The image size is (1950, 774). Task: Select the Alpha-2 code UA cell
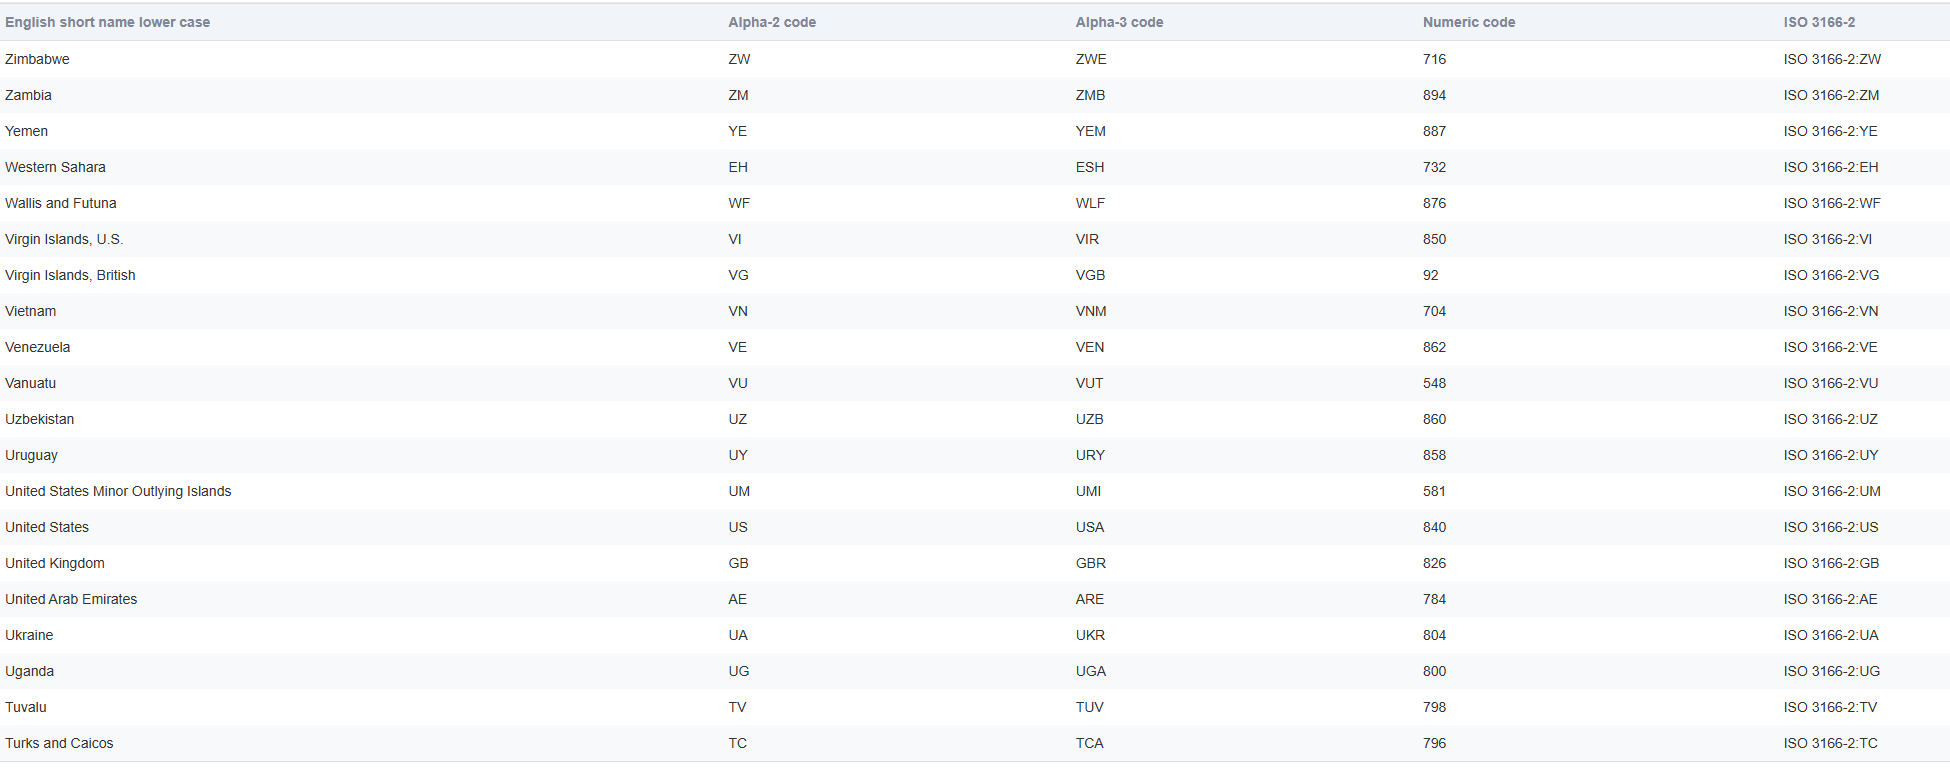[738, 635]
